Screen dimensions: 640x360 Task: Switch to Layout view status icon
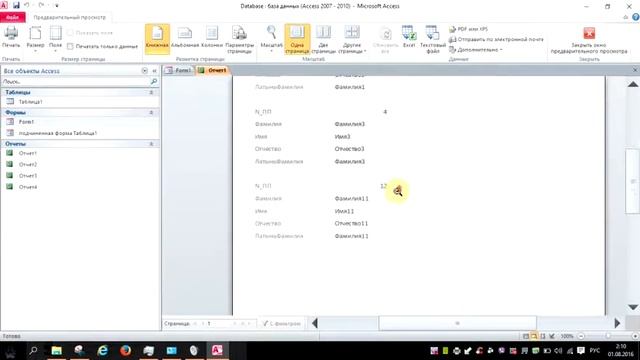543,336
